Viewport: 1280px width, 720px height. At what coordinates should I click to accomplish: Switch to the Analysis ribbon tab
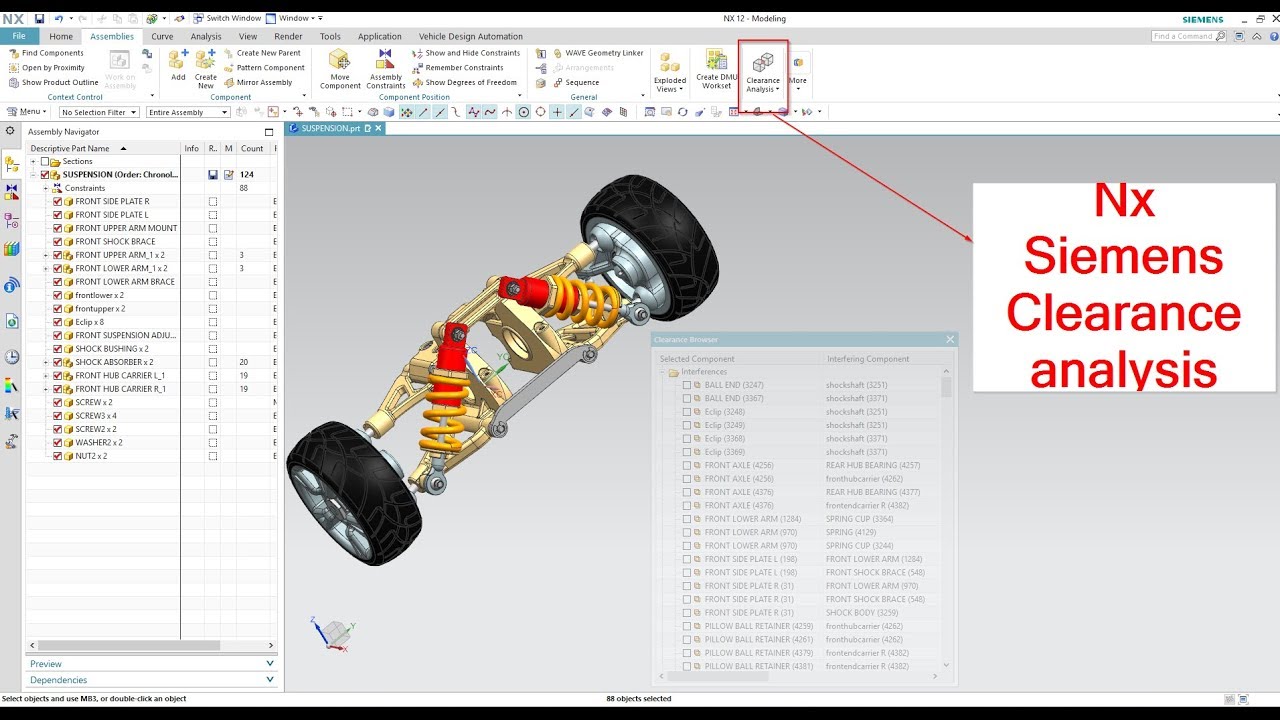[206, 36]
